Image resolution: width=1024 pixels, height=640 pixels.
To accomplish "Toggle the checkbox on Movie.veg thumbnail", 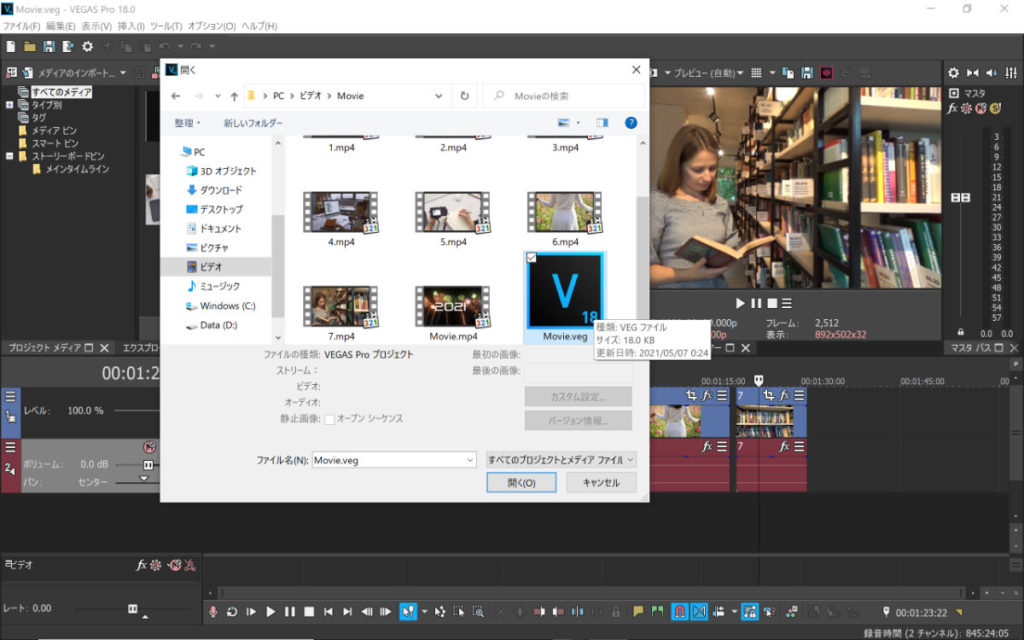I will 531,258.
